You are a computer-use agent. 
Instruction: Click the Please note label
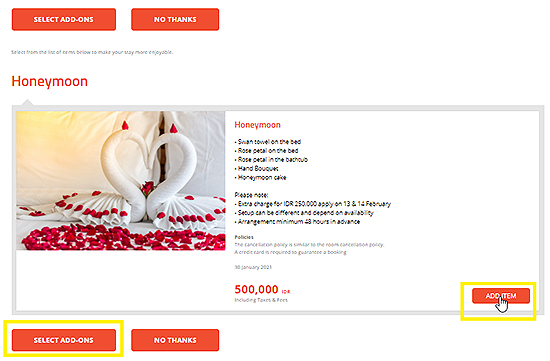(x=251, y=195)
